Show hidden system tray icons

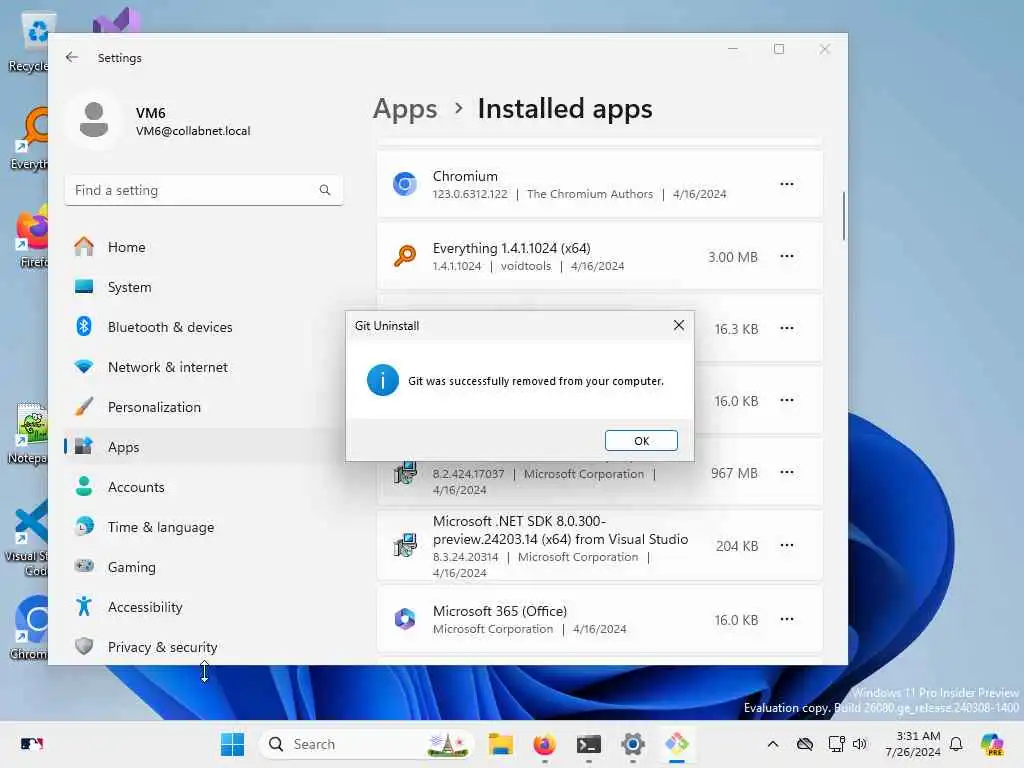(x=773, y=744)
